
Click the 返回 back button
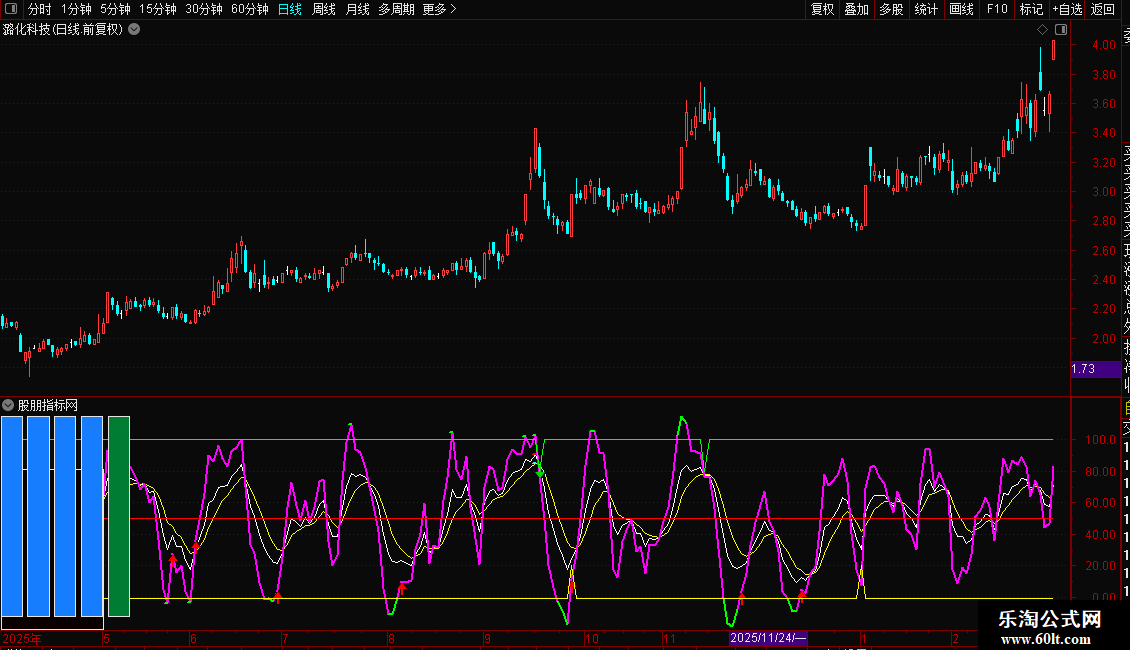click(x=1103, y=9)
